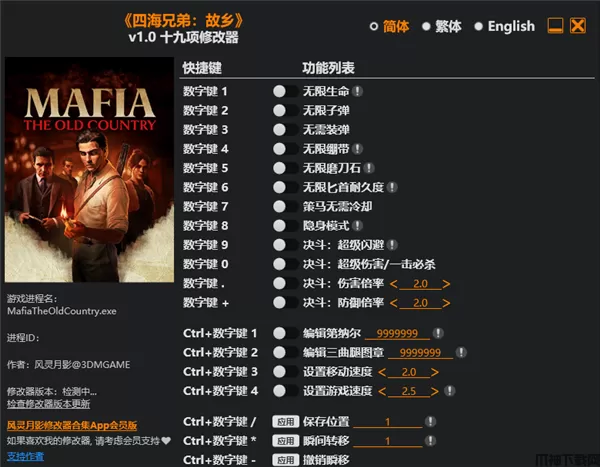
Task: Select 简体 language option
Action: [390, 26]
